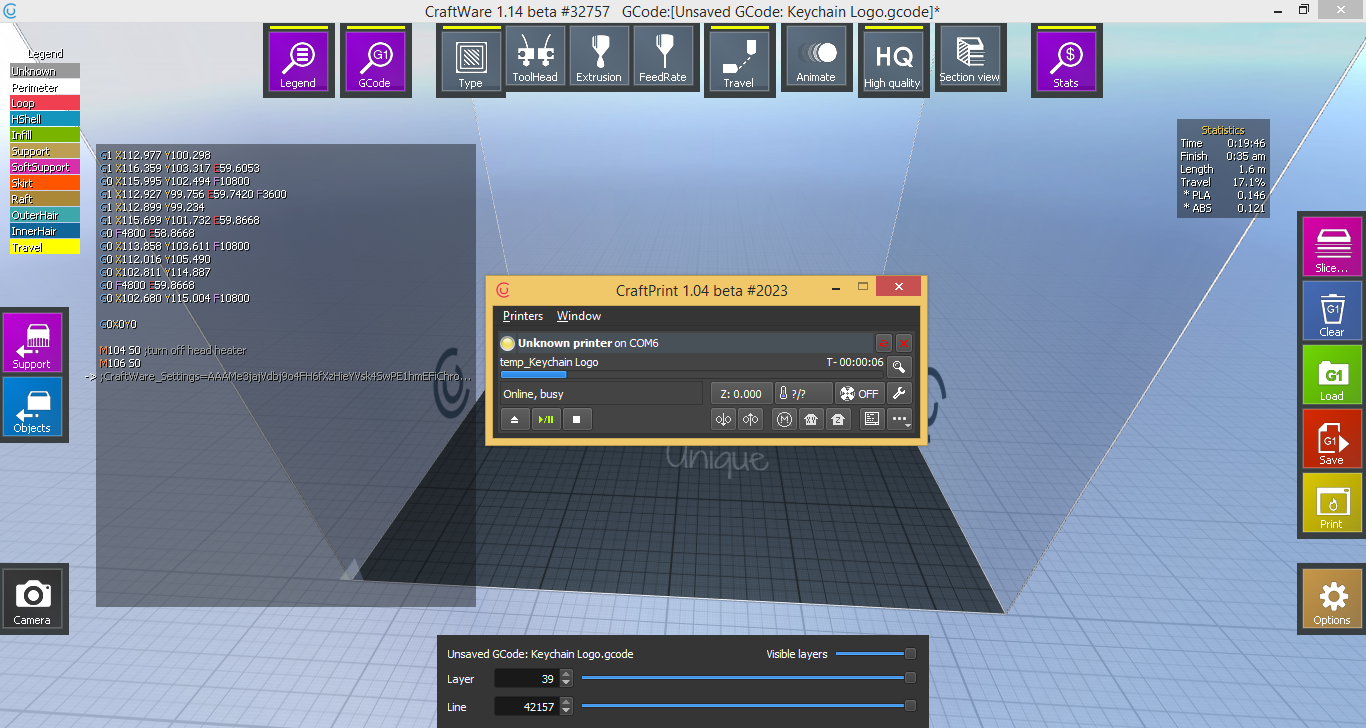The height and width of the screenshot is (728, 1366).
Task: Click the Unknown printer status light
Action: [508, 343]
